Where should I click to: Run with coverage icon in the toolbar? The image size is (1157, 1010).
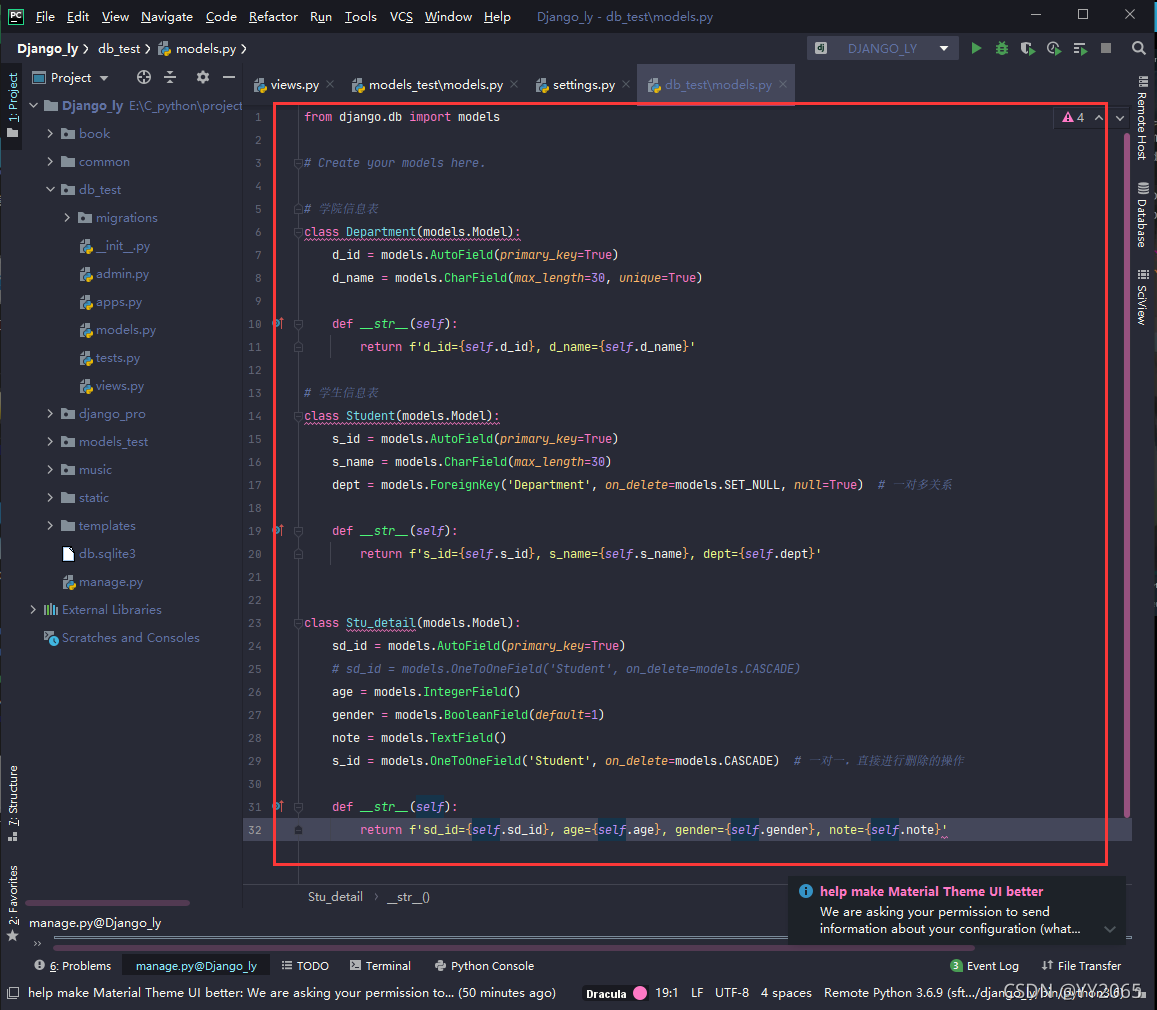tap(1027, 48)
